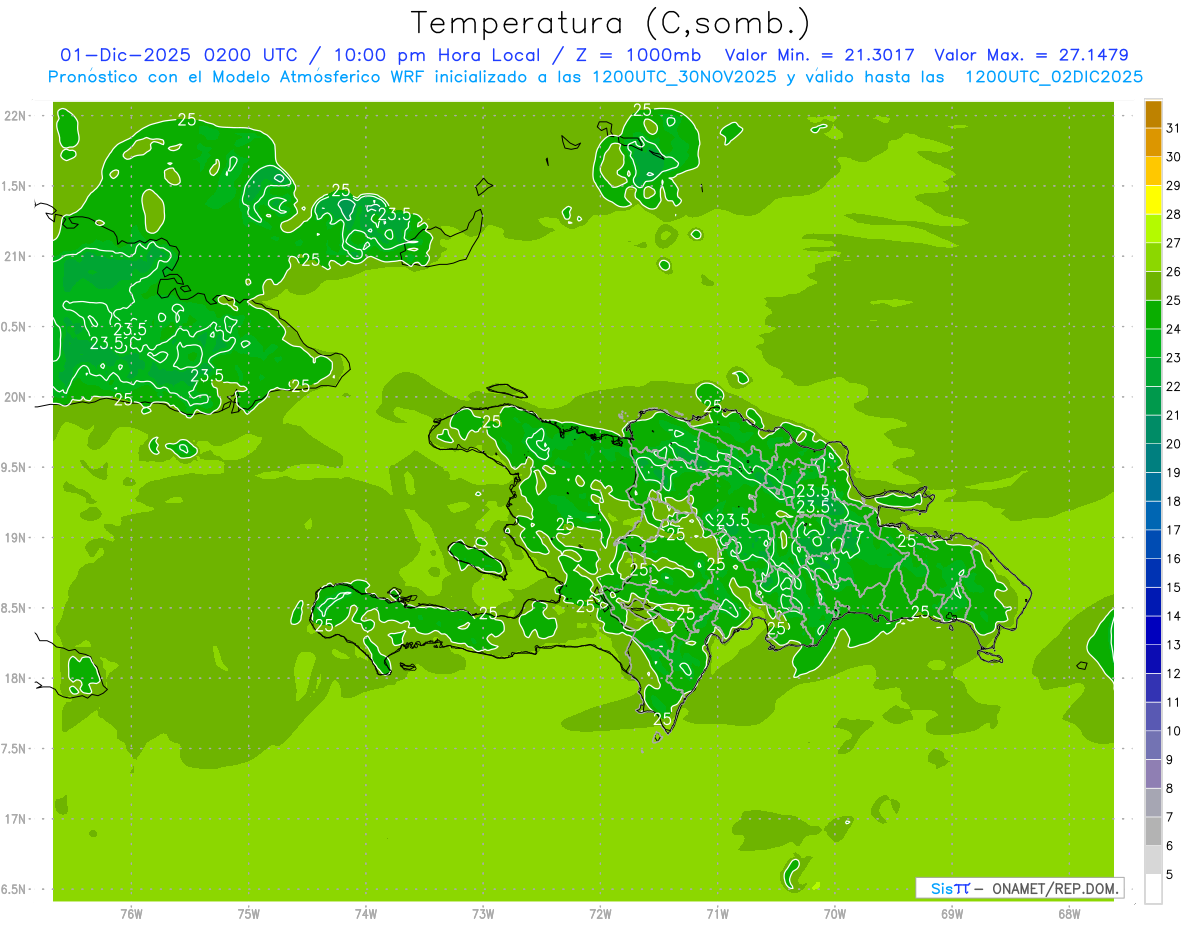Viewport: 1200px width, 927px height.
Task: Click the '70W' longitude axis label
Action: coord(834,914)
